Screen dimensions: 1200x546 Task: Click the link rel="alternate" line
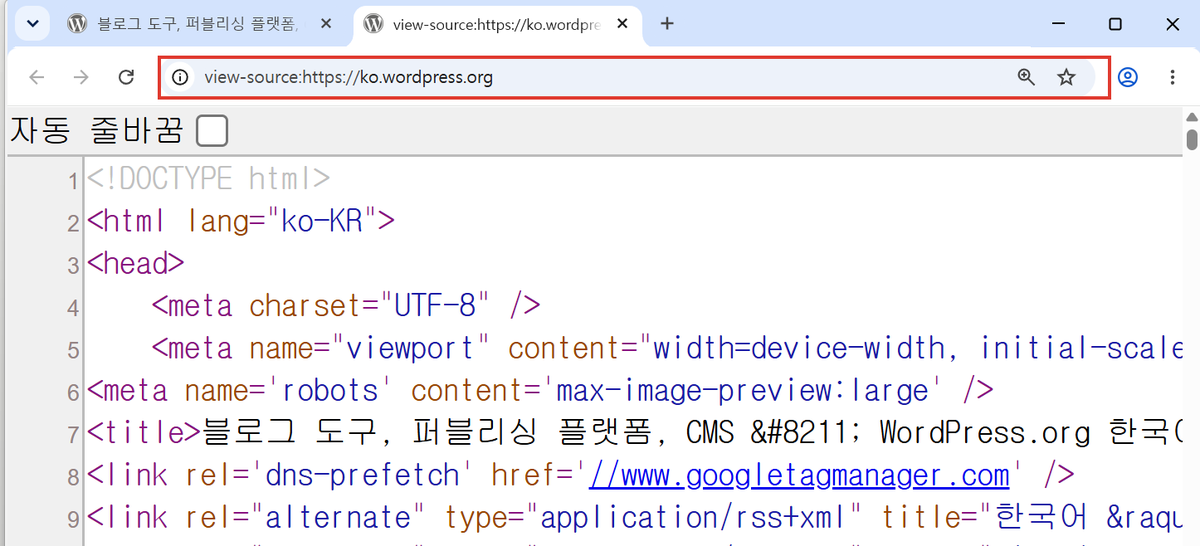[x=635, y=516]
